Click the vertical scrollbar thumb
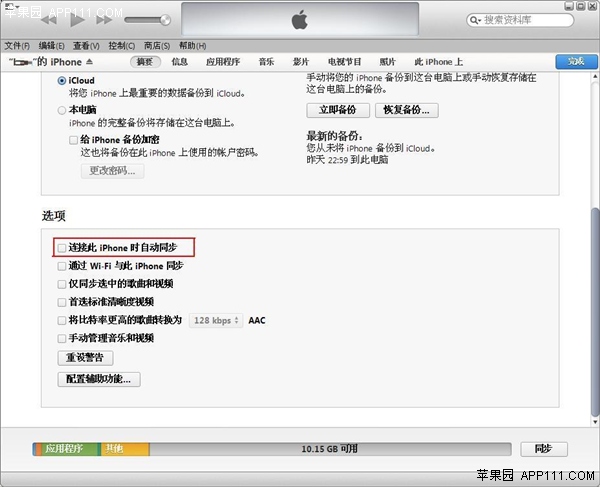Viewport: 600px width, 487px height. pos(595,312)
